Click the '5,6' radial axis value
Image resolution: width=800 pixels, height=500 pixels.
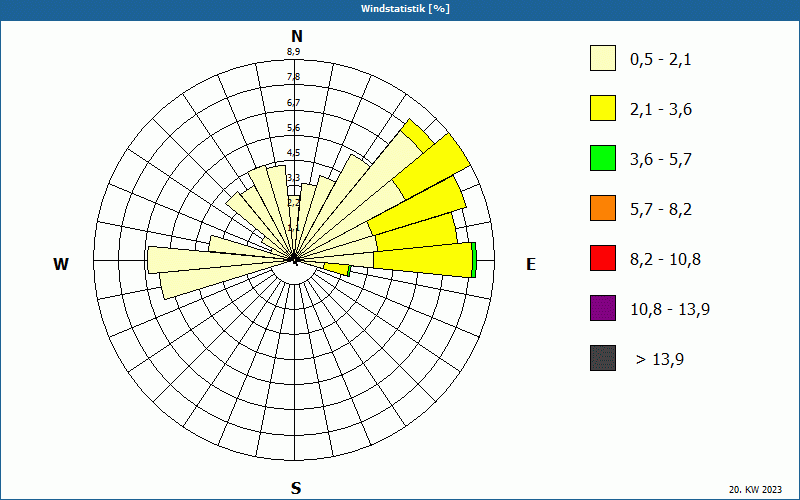click(293, 128)
